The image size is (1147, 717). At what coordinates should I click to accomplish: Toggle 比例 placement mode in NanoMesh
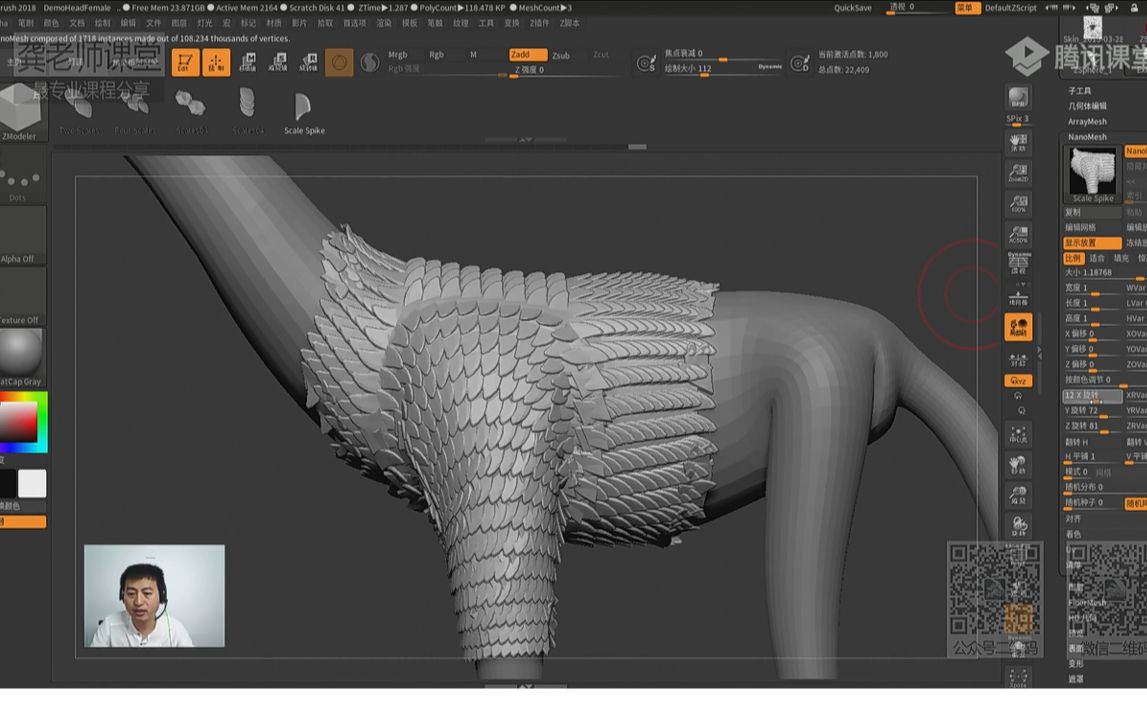(1073, 259)
